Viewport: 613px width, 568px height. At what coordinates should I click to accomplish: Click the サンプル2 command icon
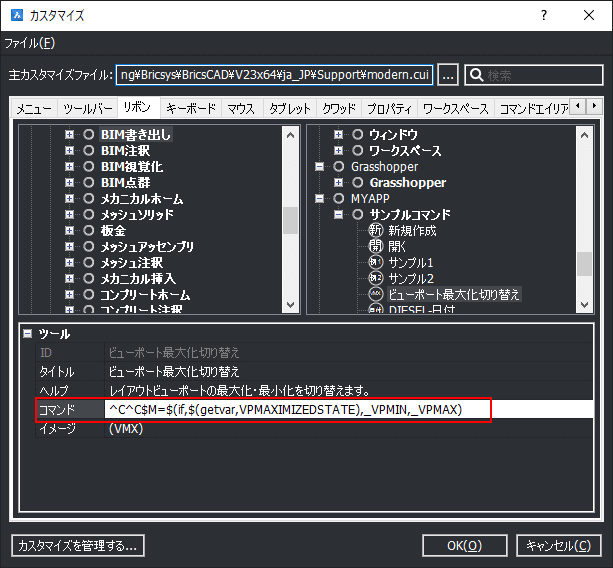376,278
